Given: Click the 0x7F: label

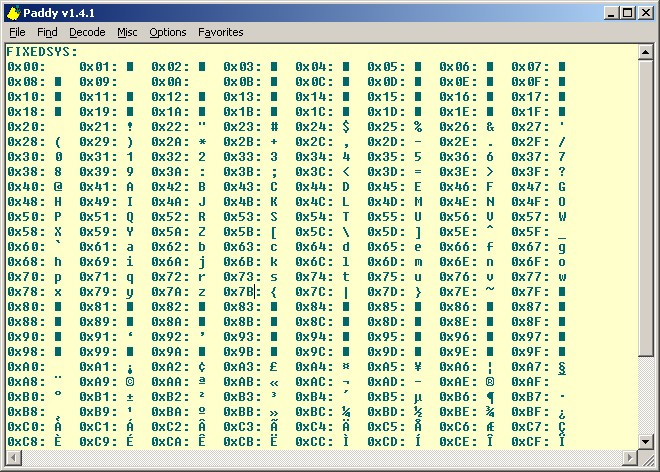Looking at the screenshot, I should coord(530,292).
